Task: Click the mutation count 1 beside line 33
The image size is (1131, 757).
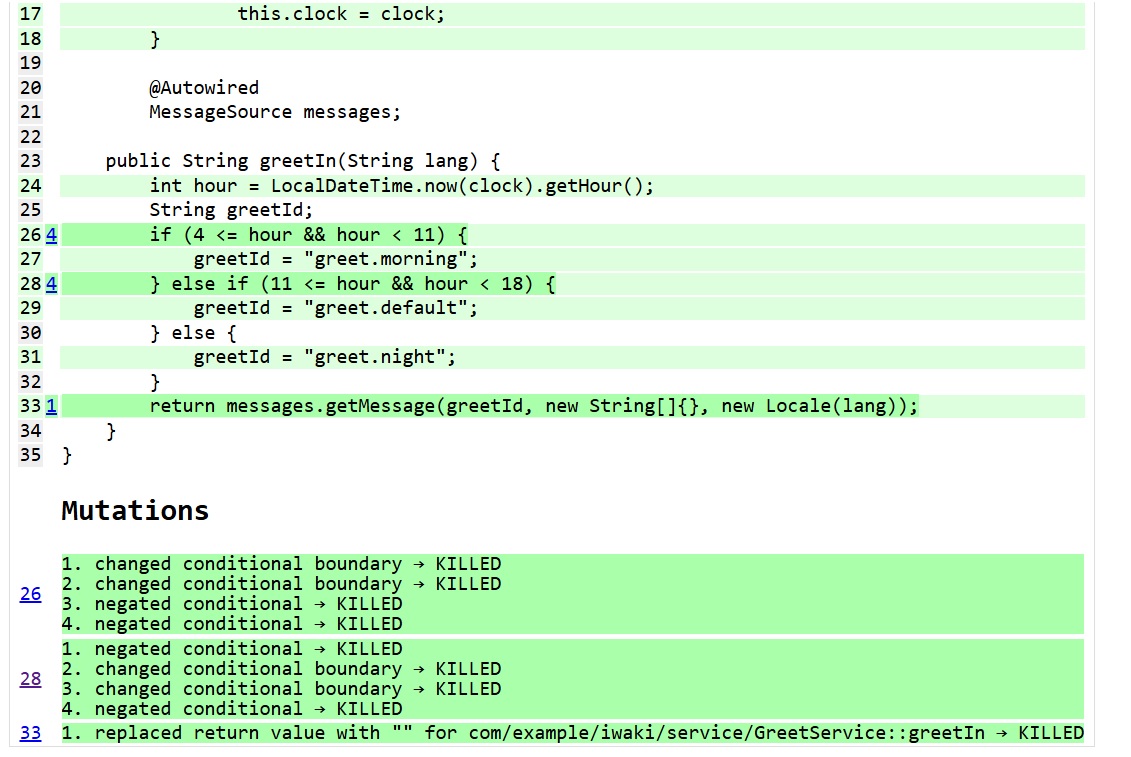Action: (x=51, y=406)
